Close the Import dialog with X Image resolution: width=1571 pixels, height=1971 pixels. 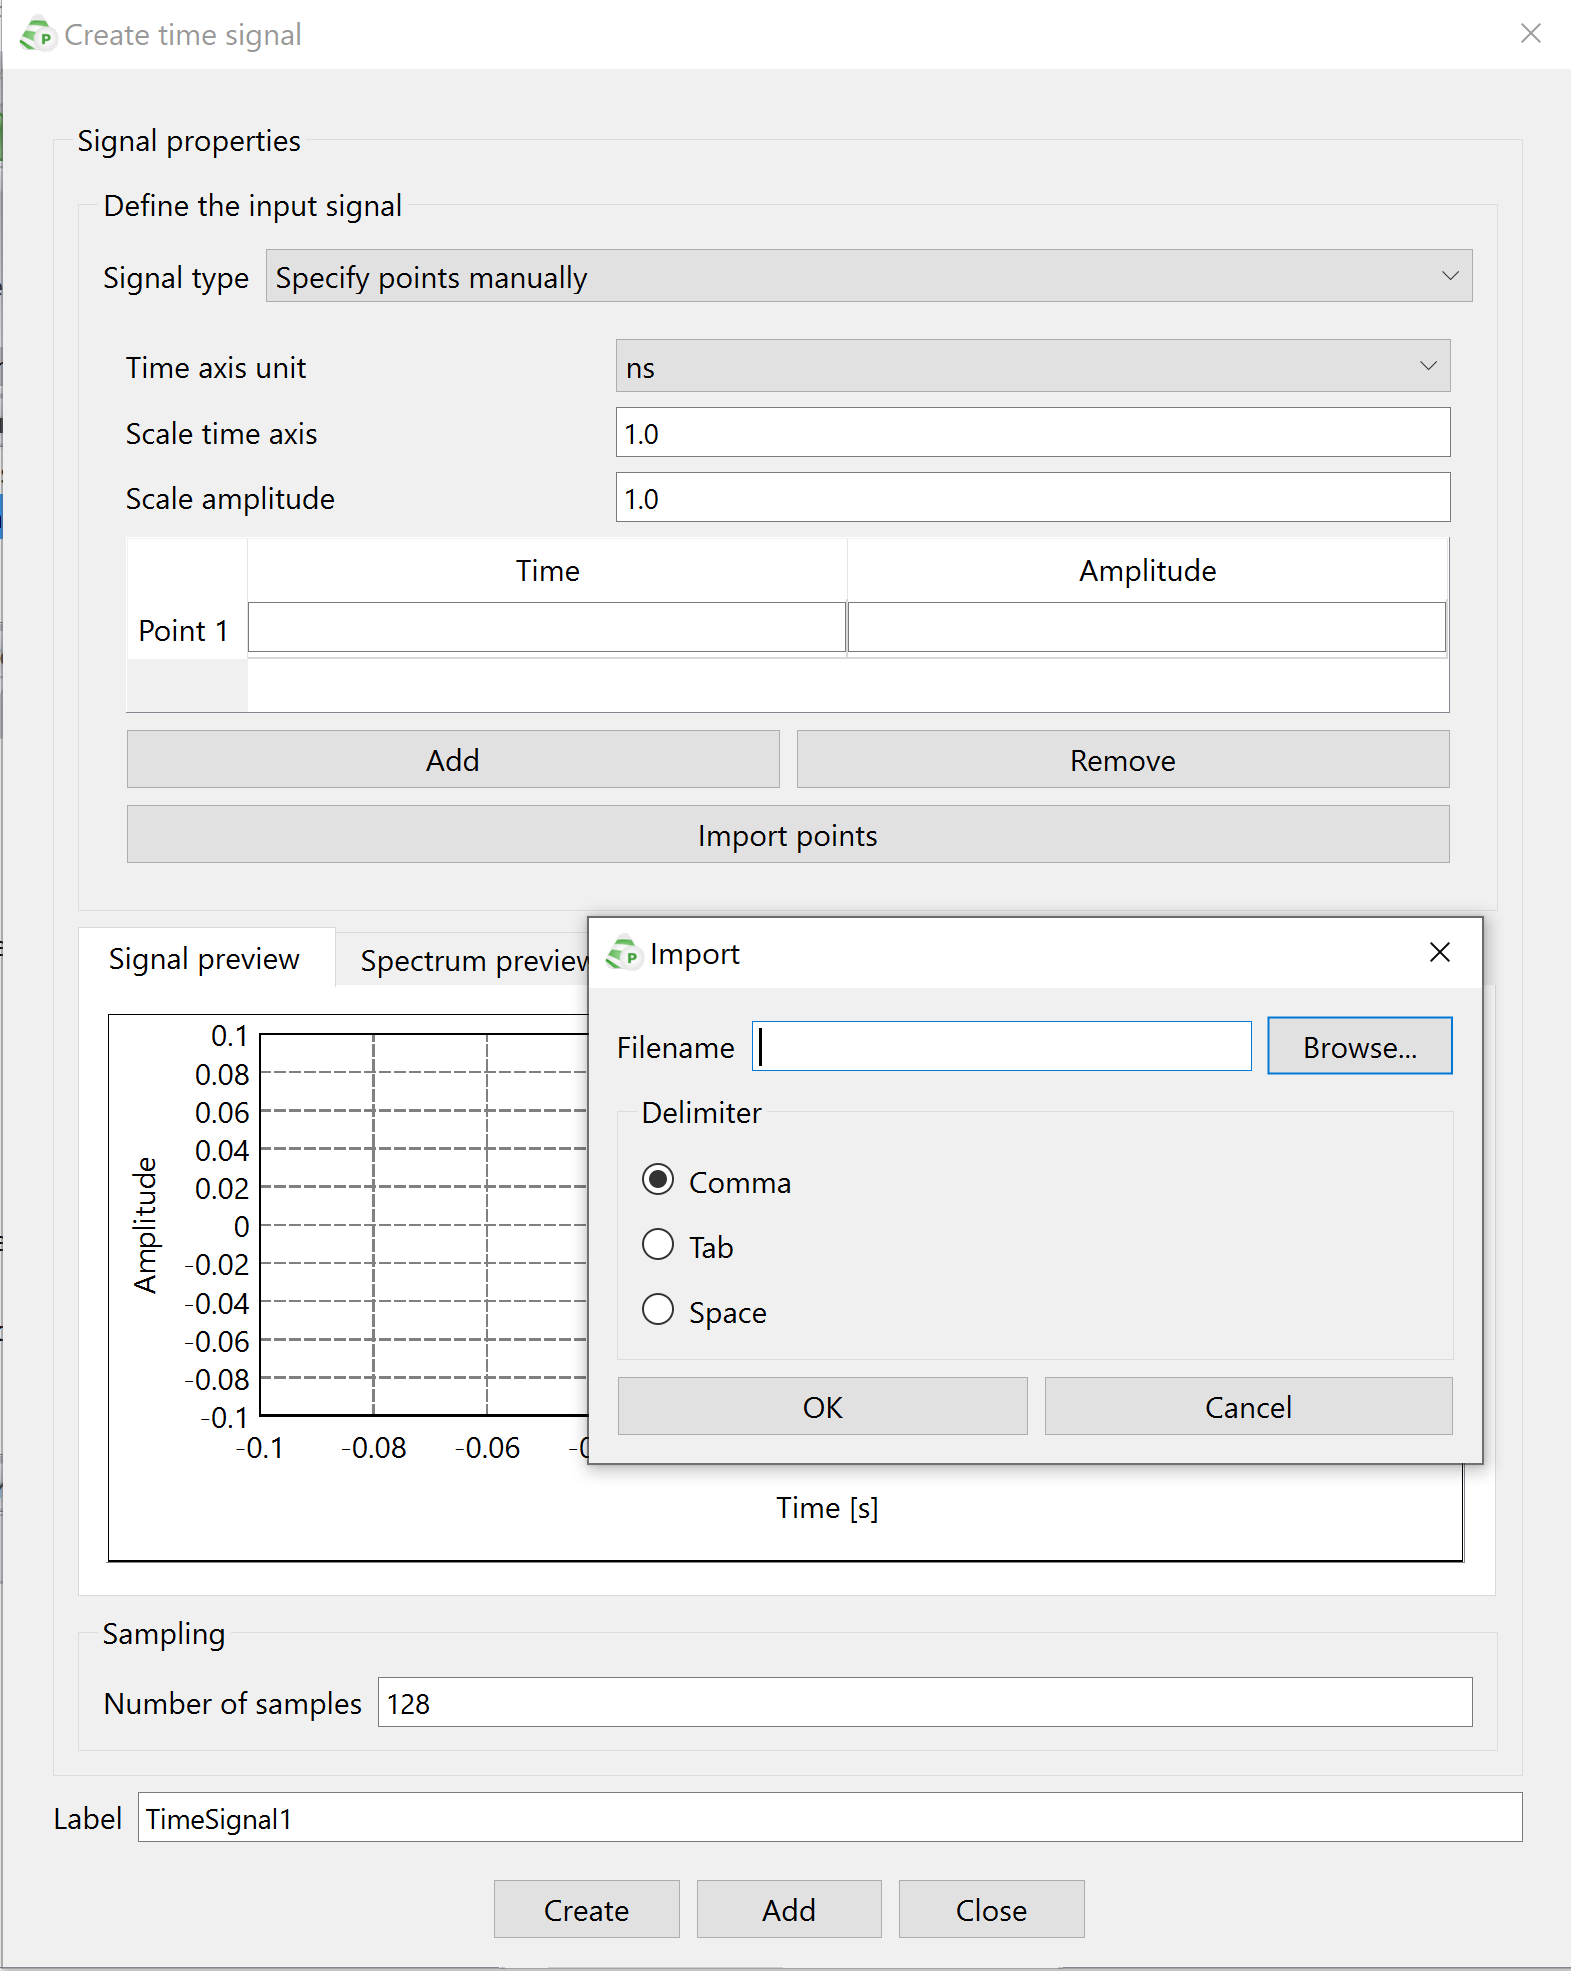(1439, 952)
